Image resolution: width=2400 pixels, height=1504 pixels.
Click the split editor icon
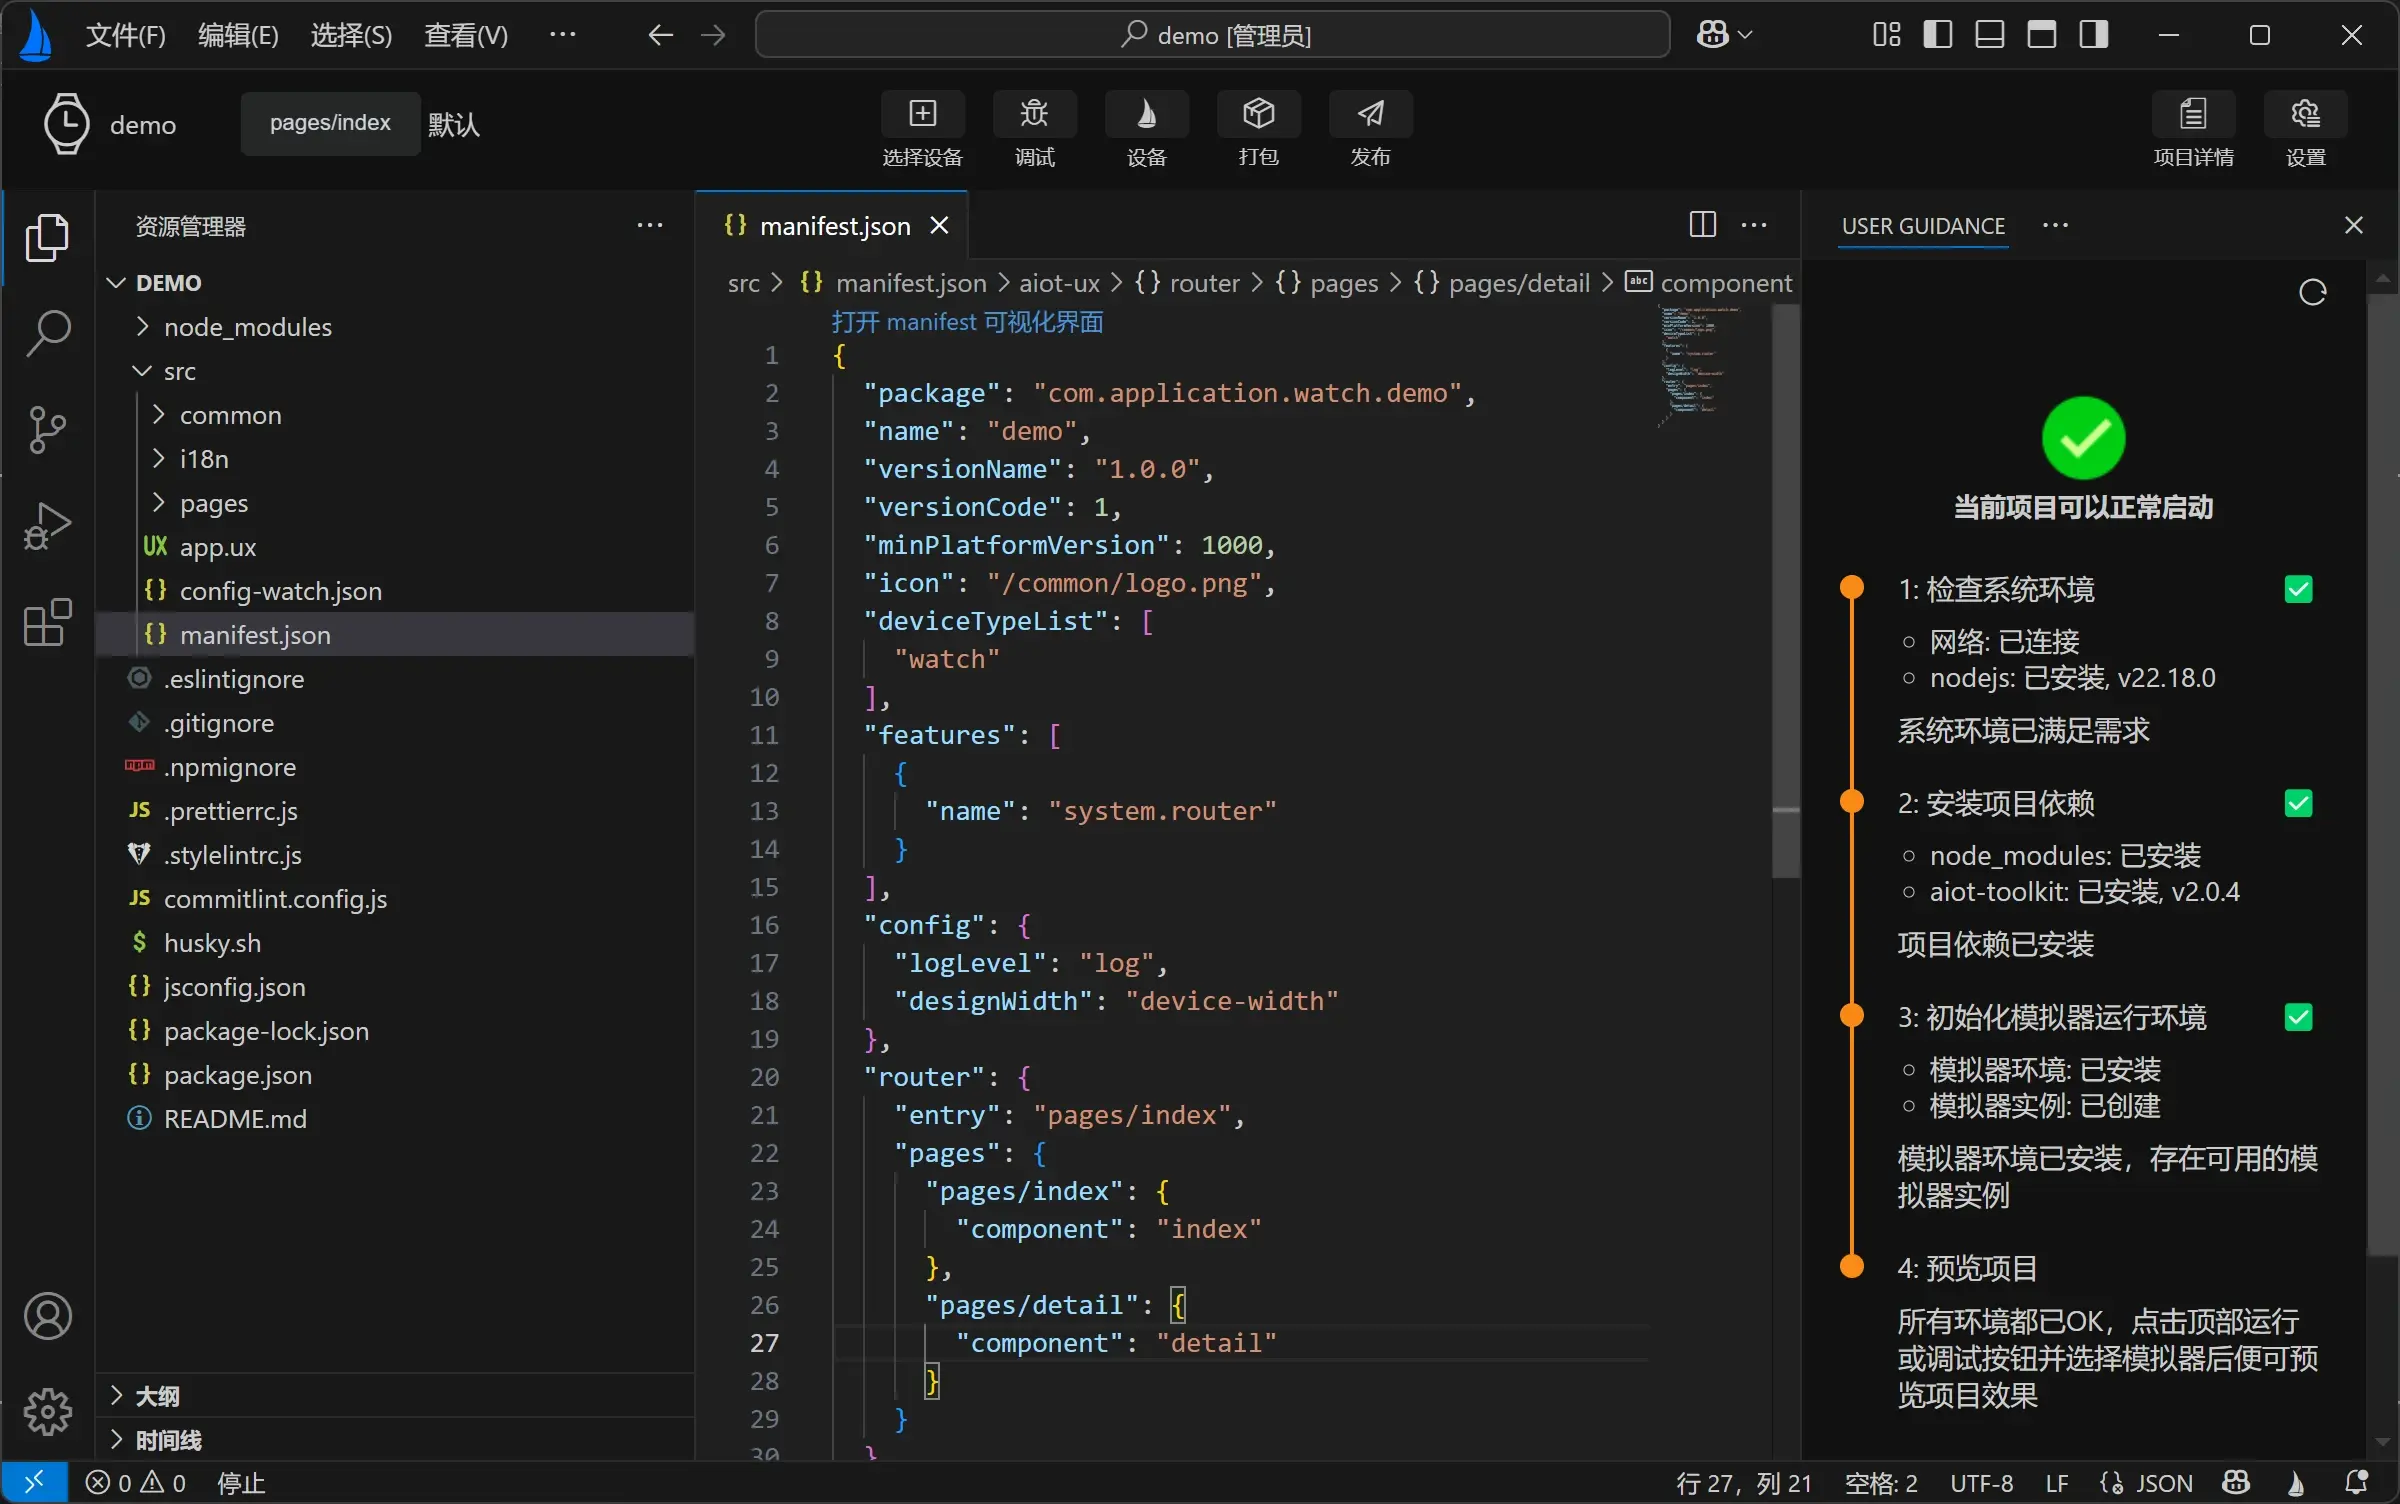click(1702, 224)
